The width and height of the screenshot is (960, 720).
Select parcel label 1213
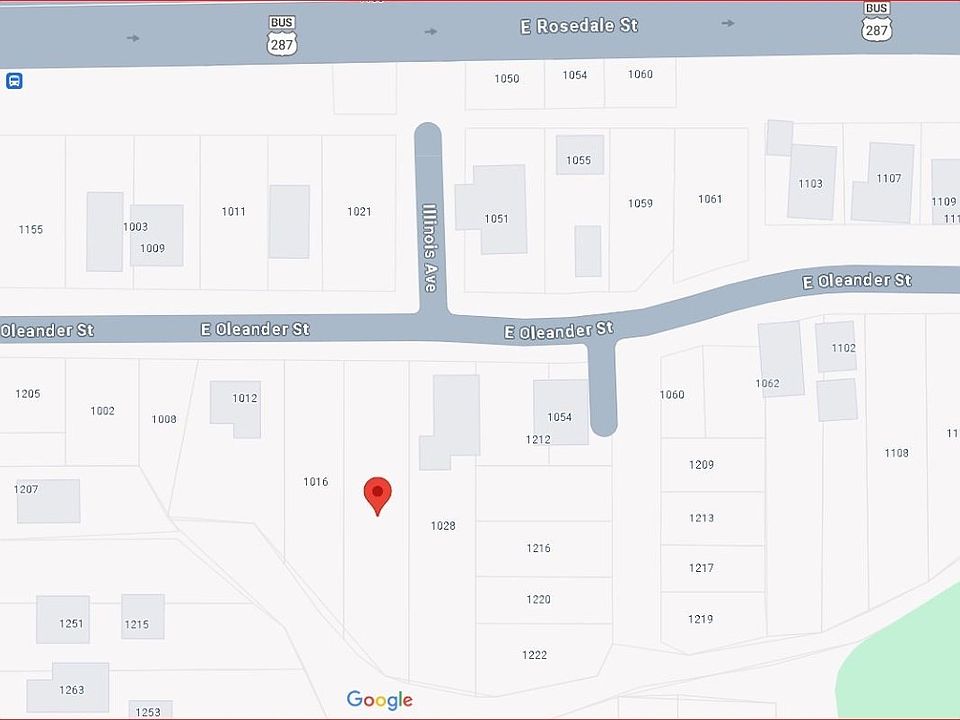click(701, 518)
